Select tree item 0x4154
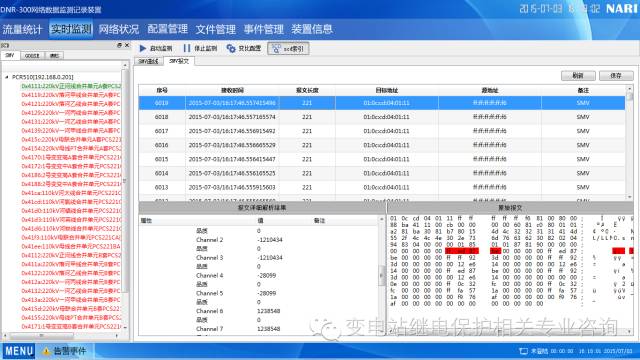 coord(71,149)
